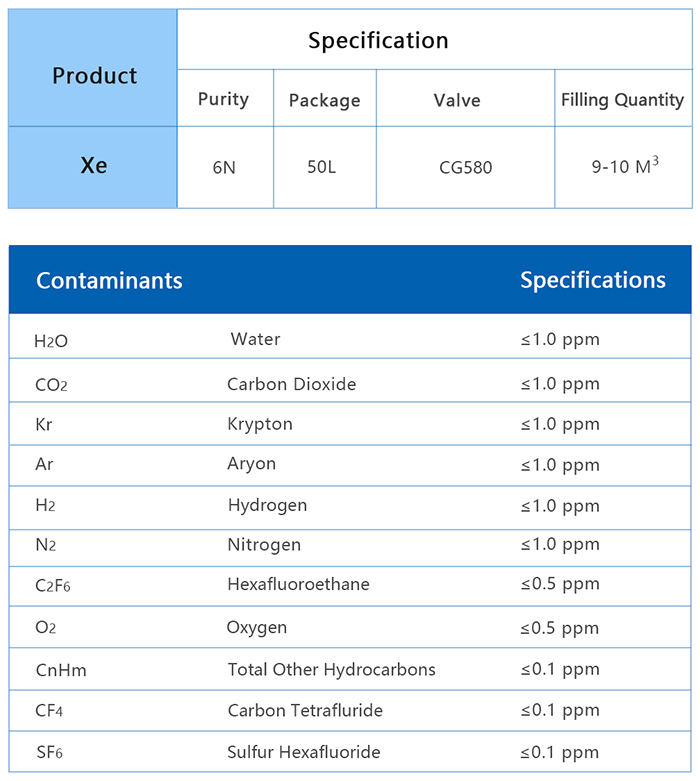Click the Contaminants header label
The height and width of the screenshot is (781, 700).
pyautogui.click(x=109, y=280)
